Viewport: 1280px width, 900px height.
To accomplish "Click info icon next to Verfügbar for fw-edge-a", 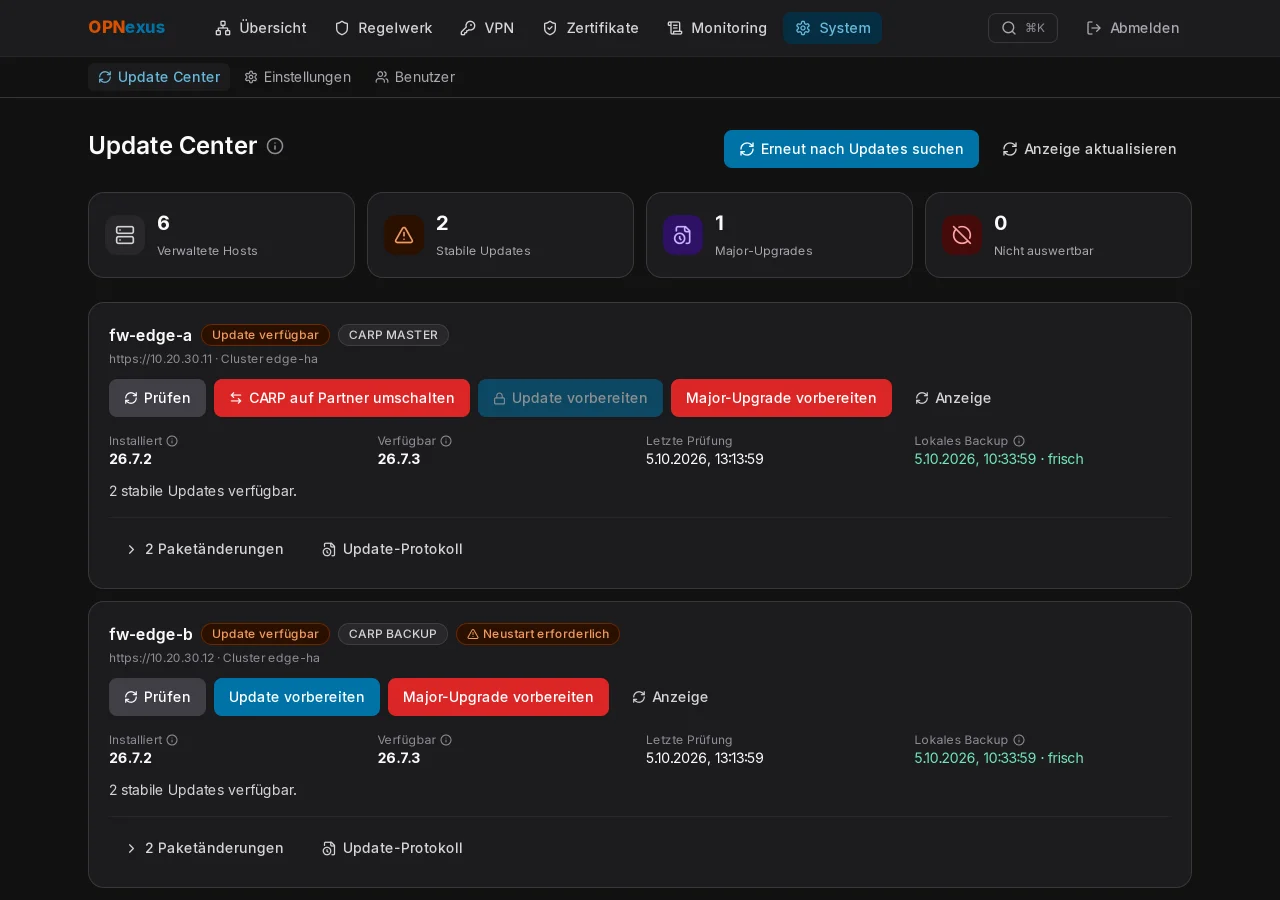I will [446, 441].
